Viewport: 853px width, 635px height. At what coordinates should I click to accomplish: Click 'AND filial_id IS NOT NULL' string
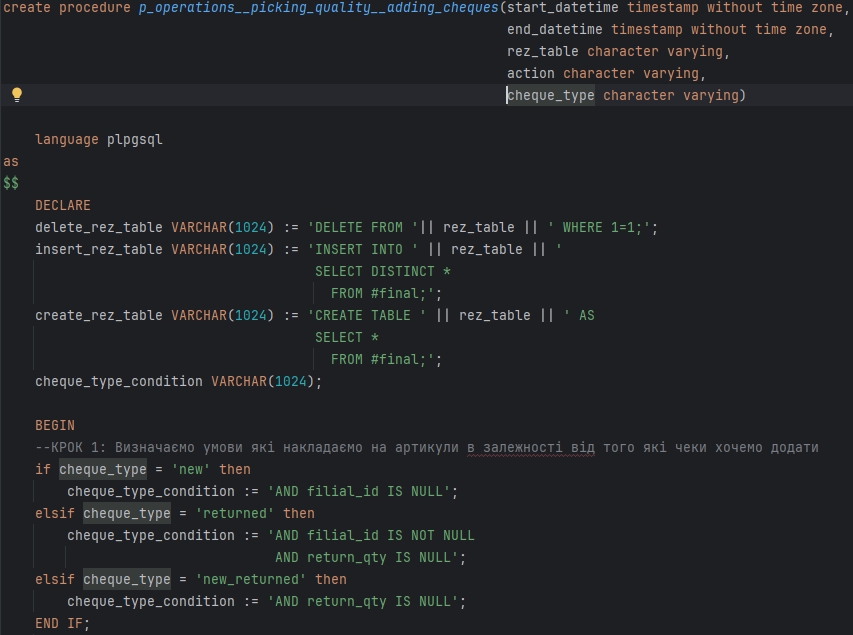[371, 535]
